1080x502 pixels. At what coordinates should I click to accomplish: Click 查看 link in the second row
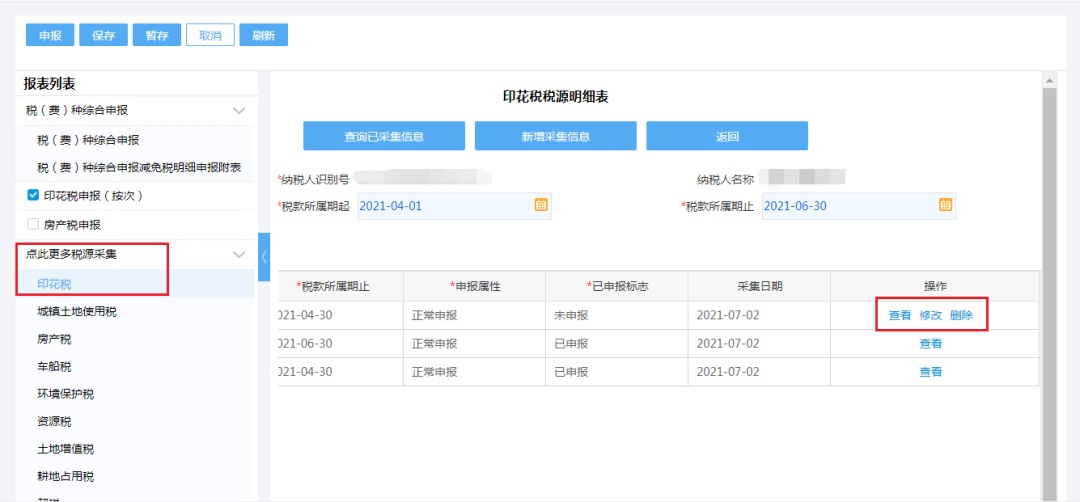click(x=930, y=344)
